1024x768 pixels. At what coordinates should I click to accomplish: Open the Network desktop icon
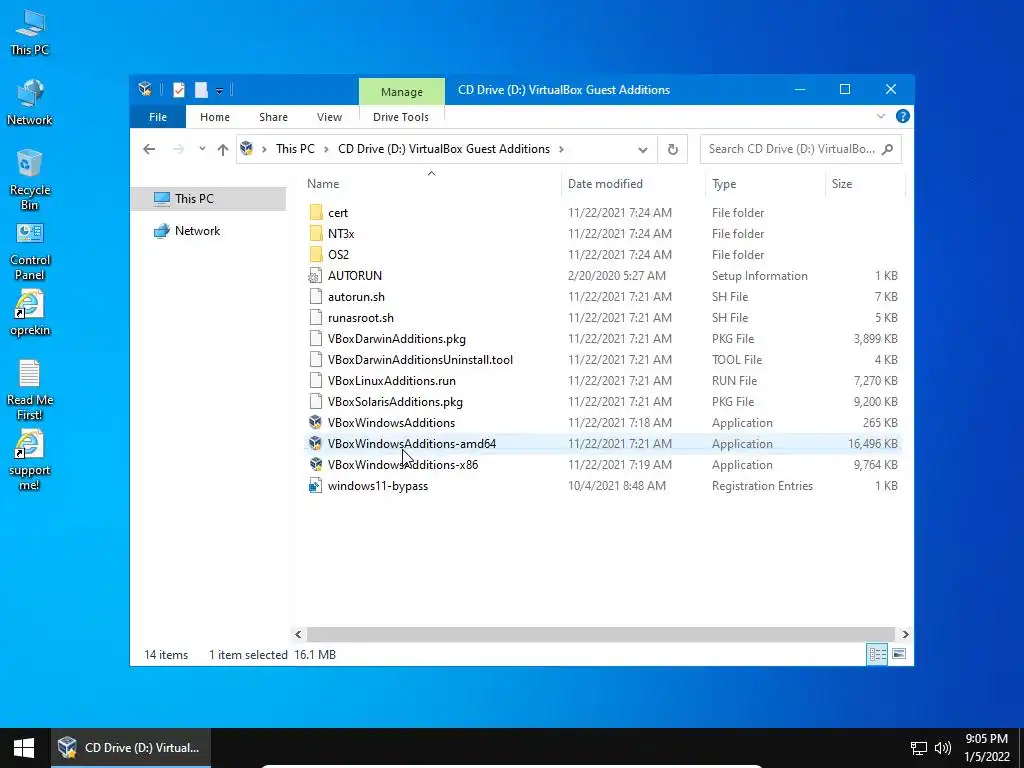coord(29,103)
